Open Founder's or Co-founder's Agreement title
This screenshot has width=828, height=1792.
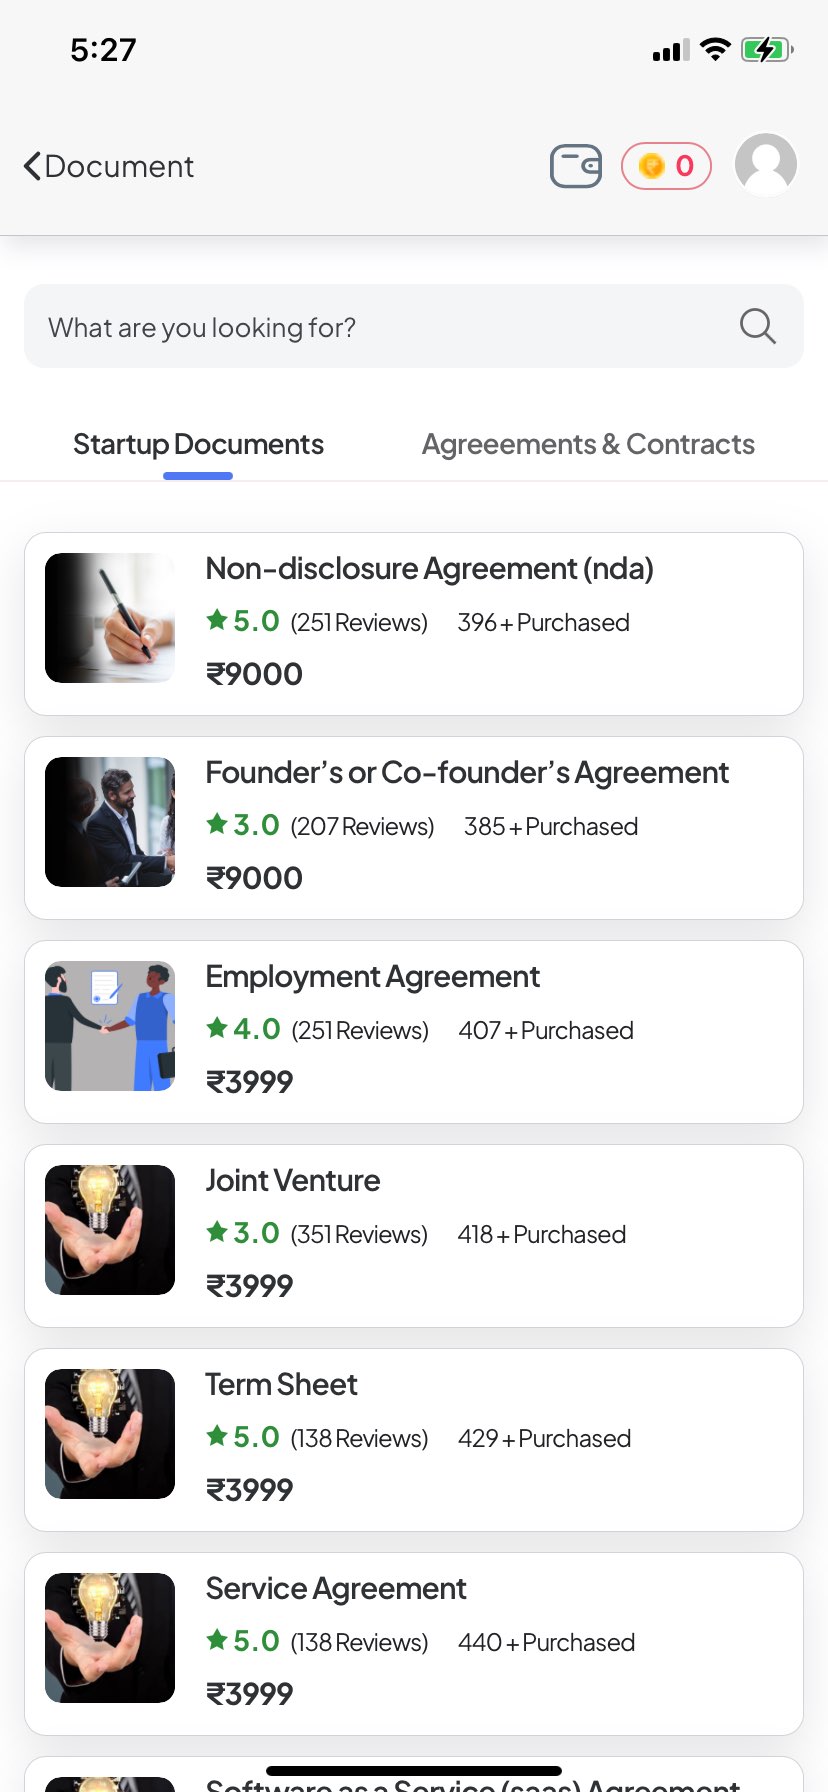467,772
